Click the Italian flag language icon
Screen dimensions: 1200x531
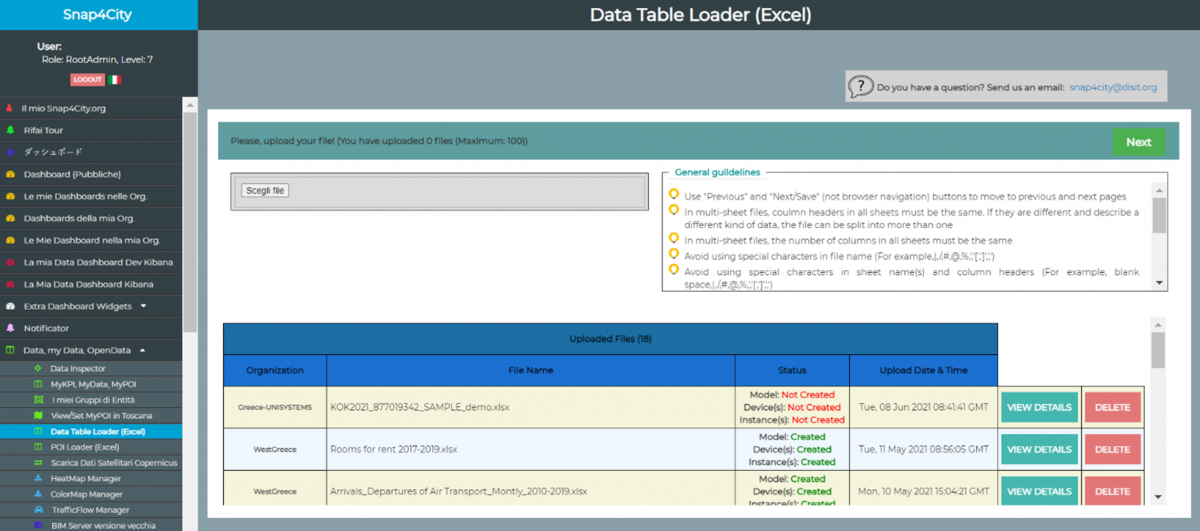(115, 79)
